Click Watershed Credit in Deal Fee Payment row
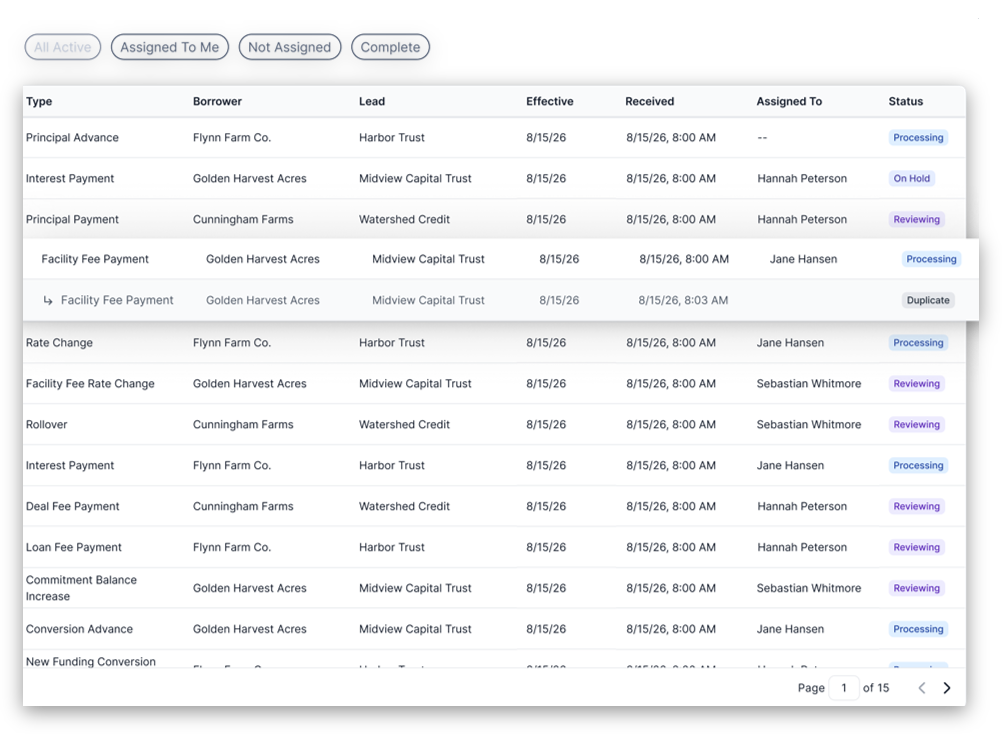 click(404, 506)
